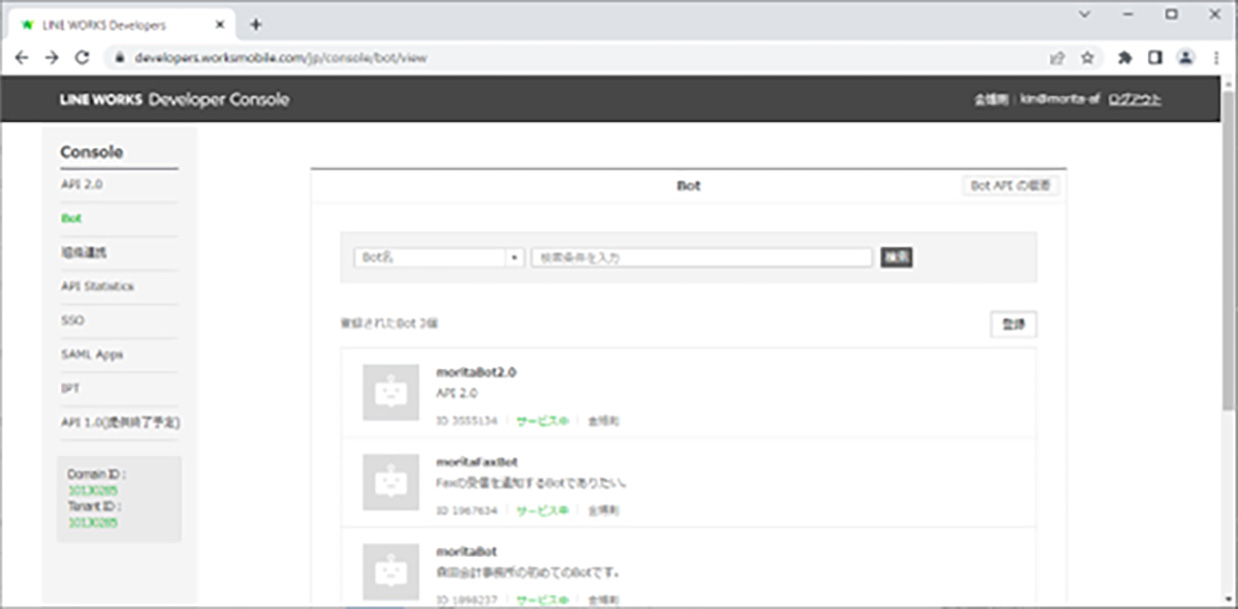The image size is (1238, 609).
Task: Open SAML Apps from the sidebar
Action: coord(92,355)
